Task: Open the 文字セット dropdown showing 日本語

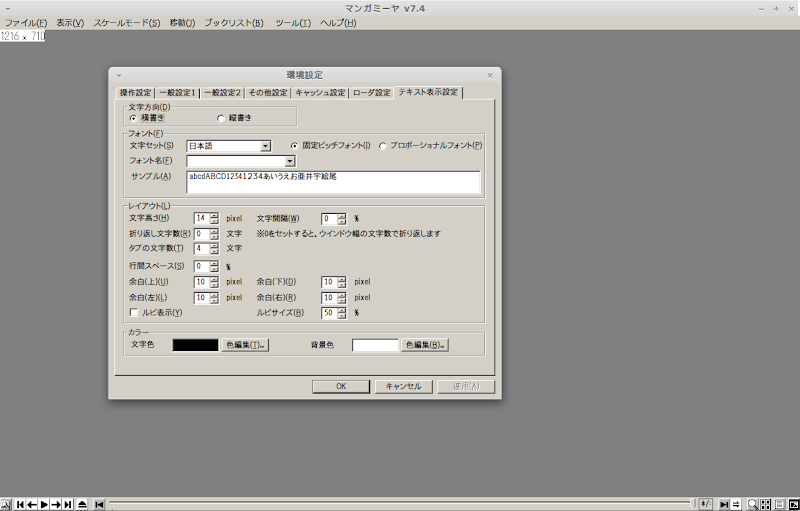Action: click(265, 146)
